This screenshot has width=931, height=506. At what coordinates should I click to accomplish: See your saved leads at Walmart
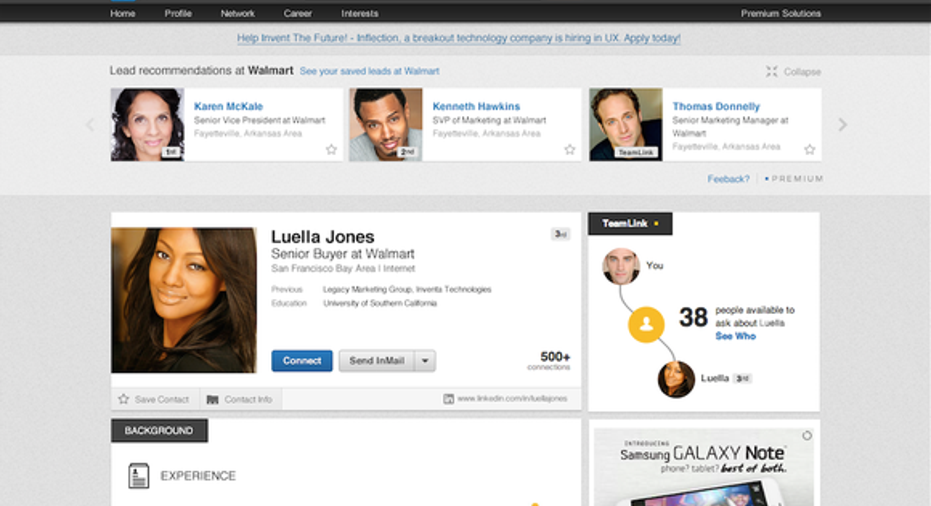coord(369,71)
